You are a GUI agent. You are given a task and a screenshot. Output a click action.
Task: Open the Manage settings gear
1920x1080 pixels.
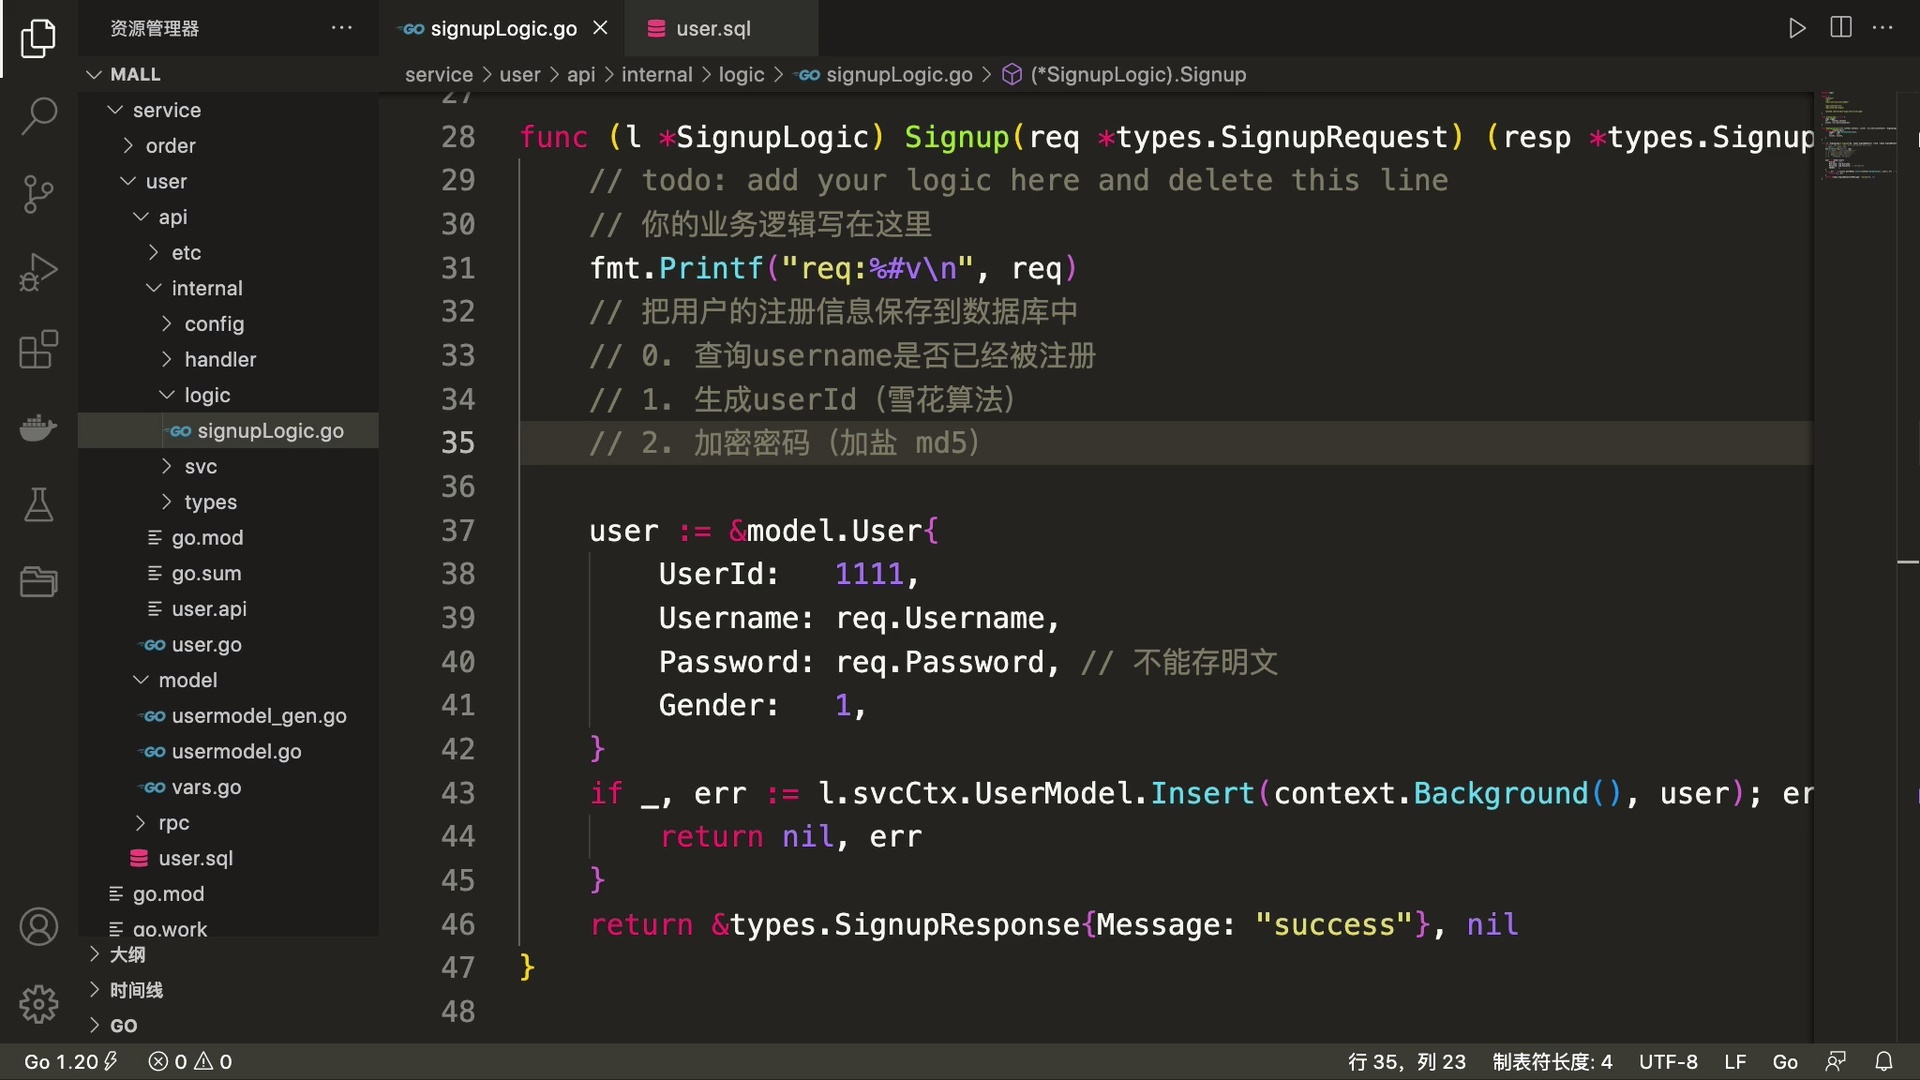tap(38, 1005)
